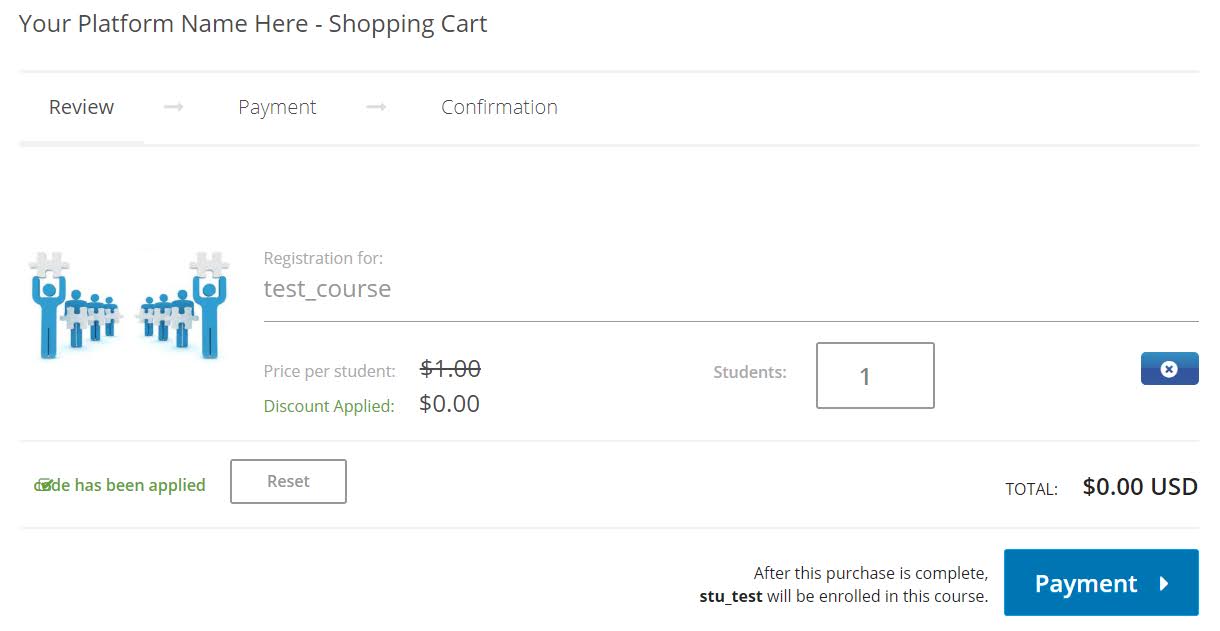The height and width of the screenshot is (631, 1220).
Task: Go to the Confirmation step tab
Action: point(499,107)
